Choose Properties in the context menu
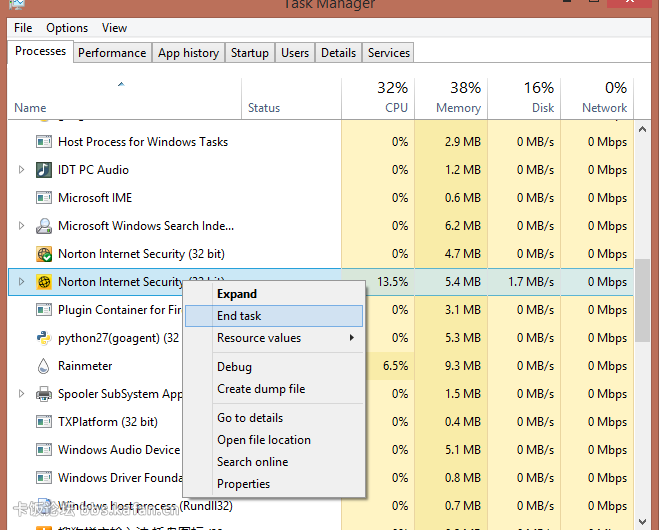 pos(274,484)
